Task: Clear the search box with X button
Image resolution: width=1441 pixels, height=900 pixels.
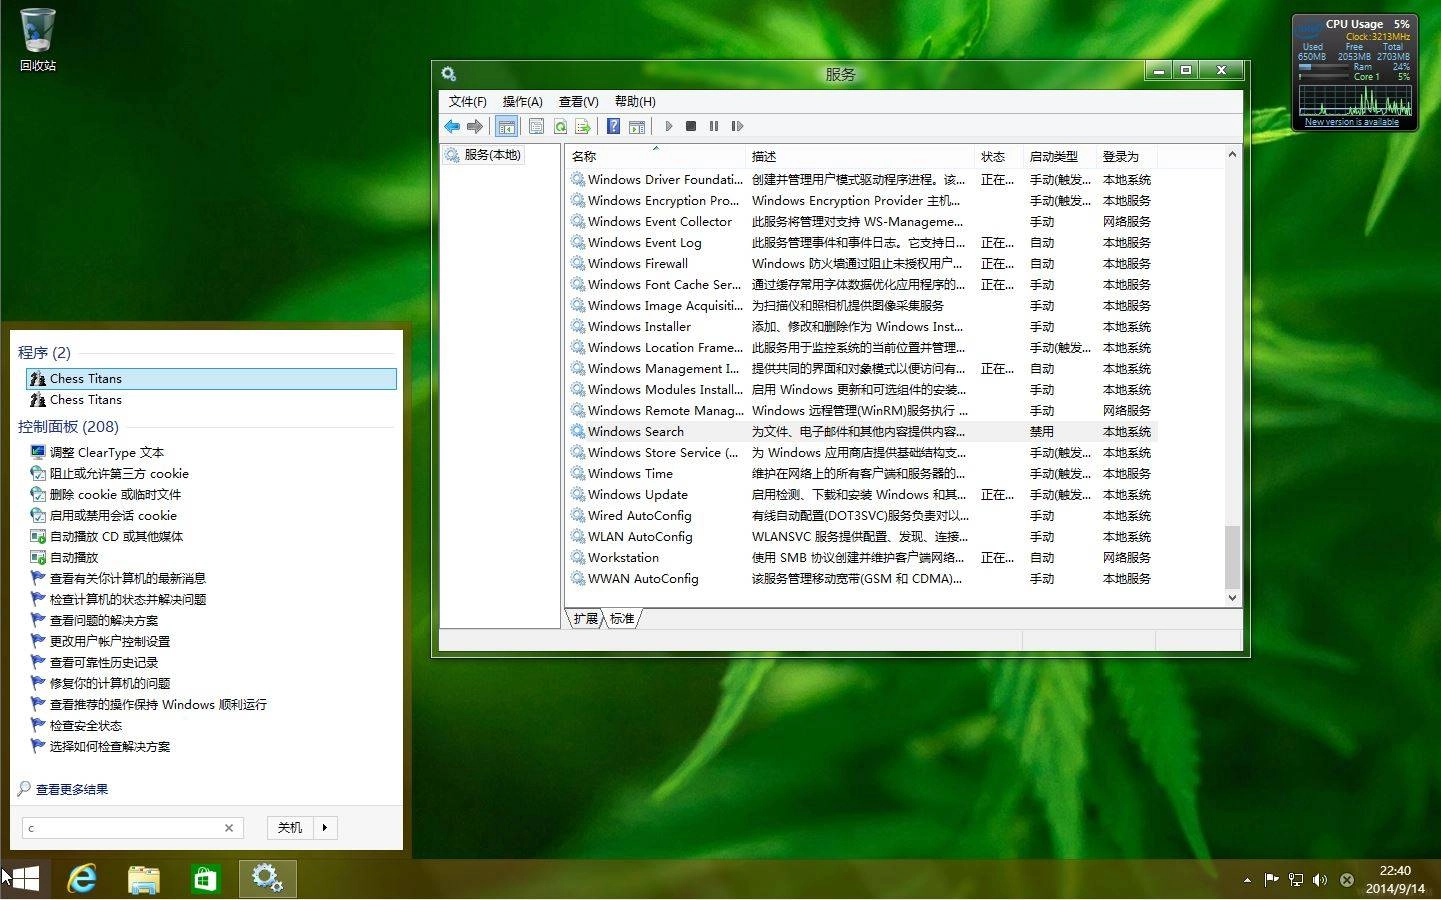Action: tap(229, 828)
